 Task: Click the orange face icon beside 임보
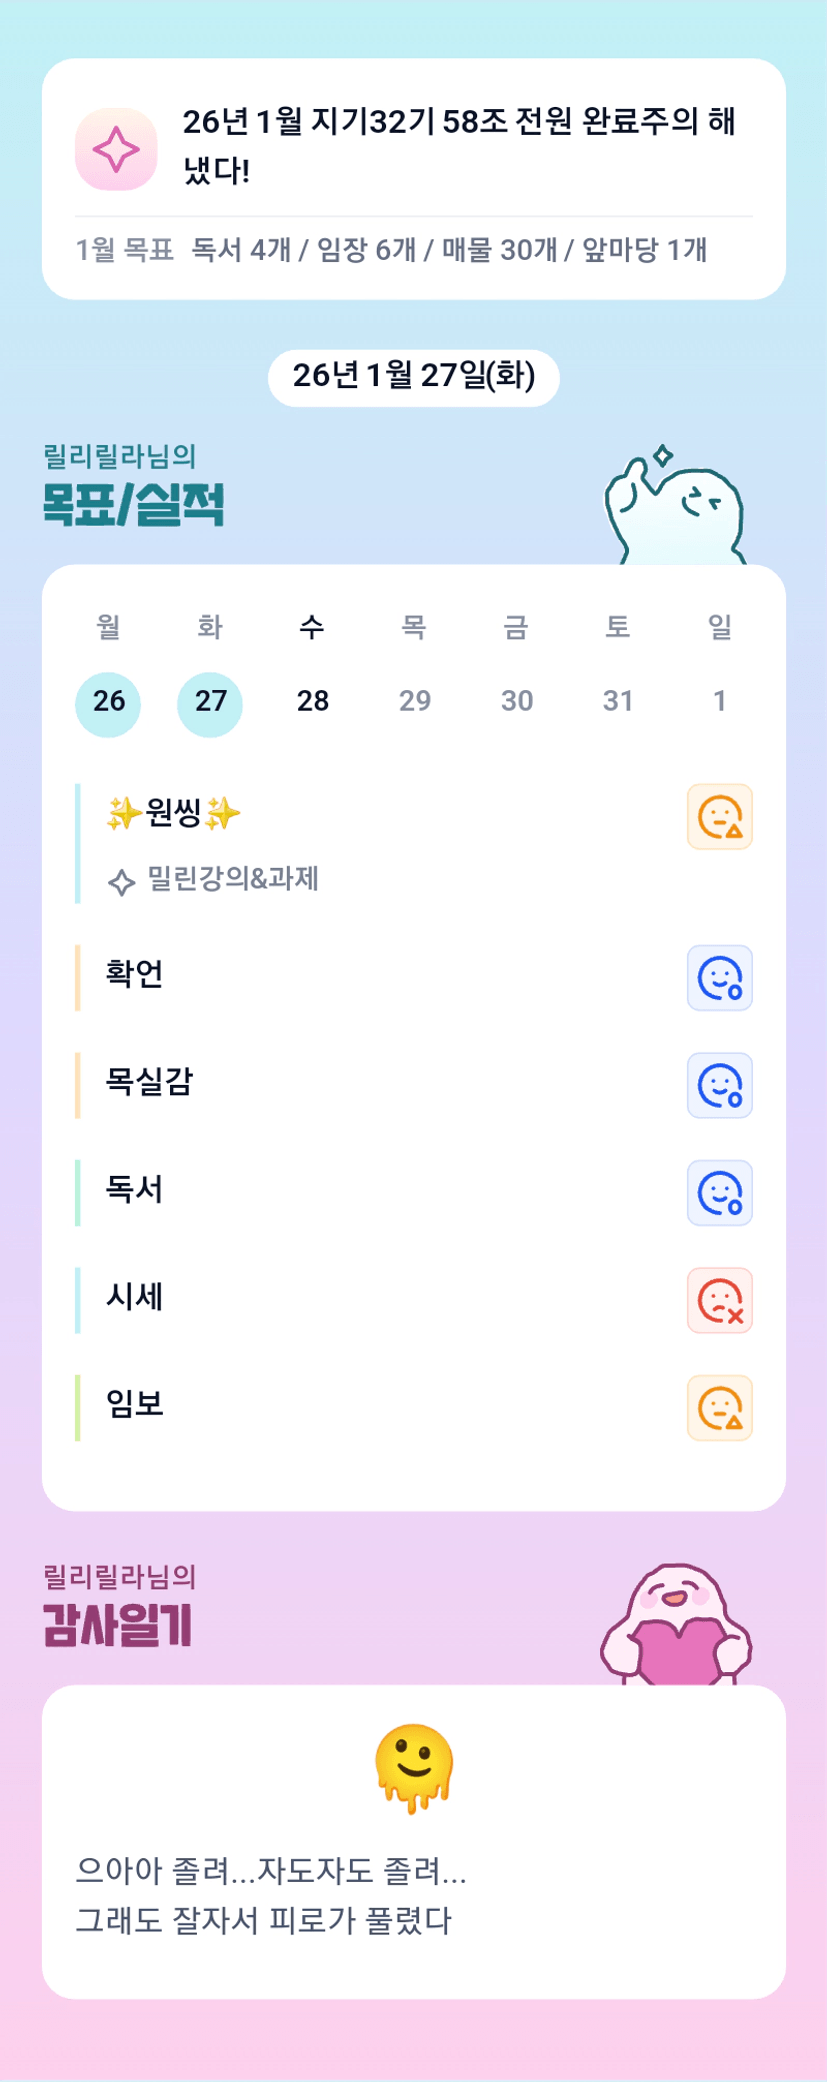click(x=719, y=1408)
